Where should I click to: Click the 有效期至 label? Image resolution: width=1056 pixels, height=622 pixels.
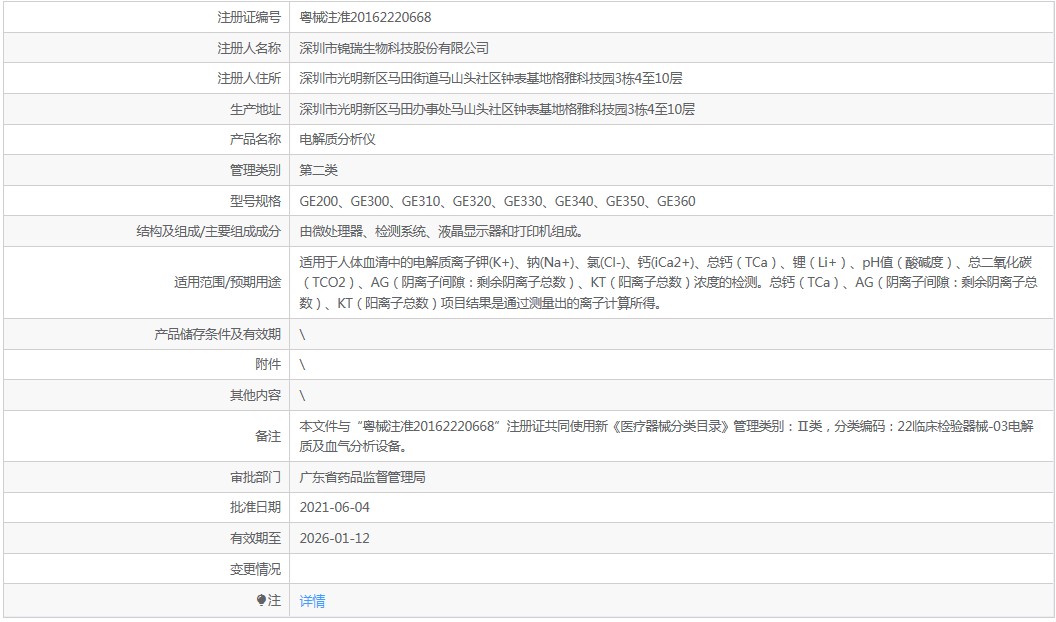click(x=255, y=539)
